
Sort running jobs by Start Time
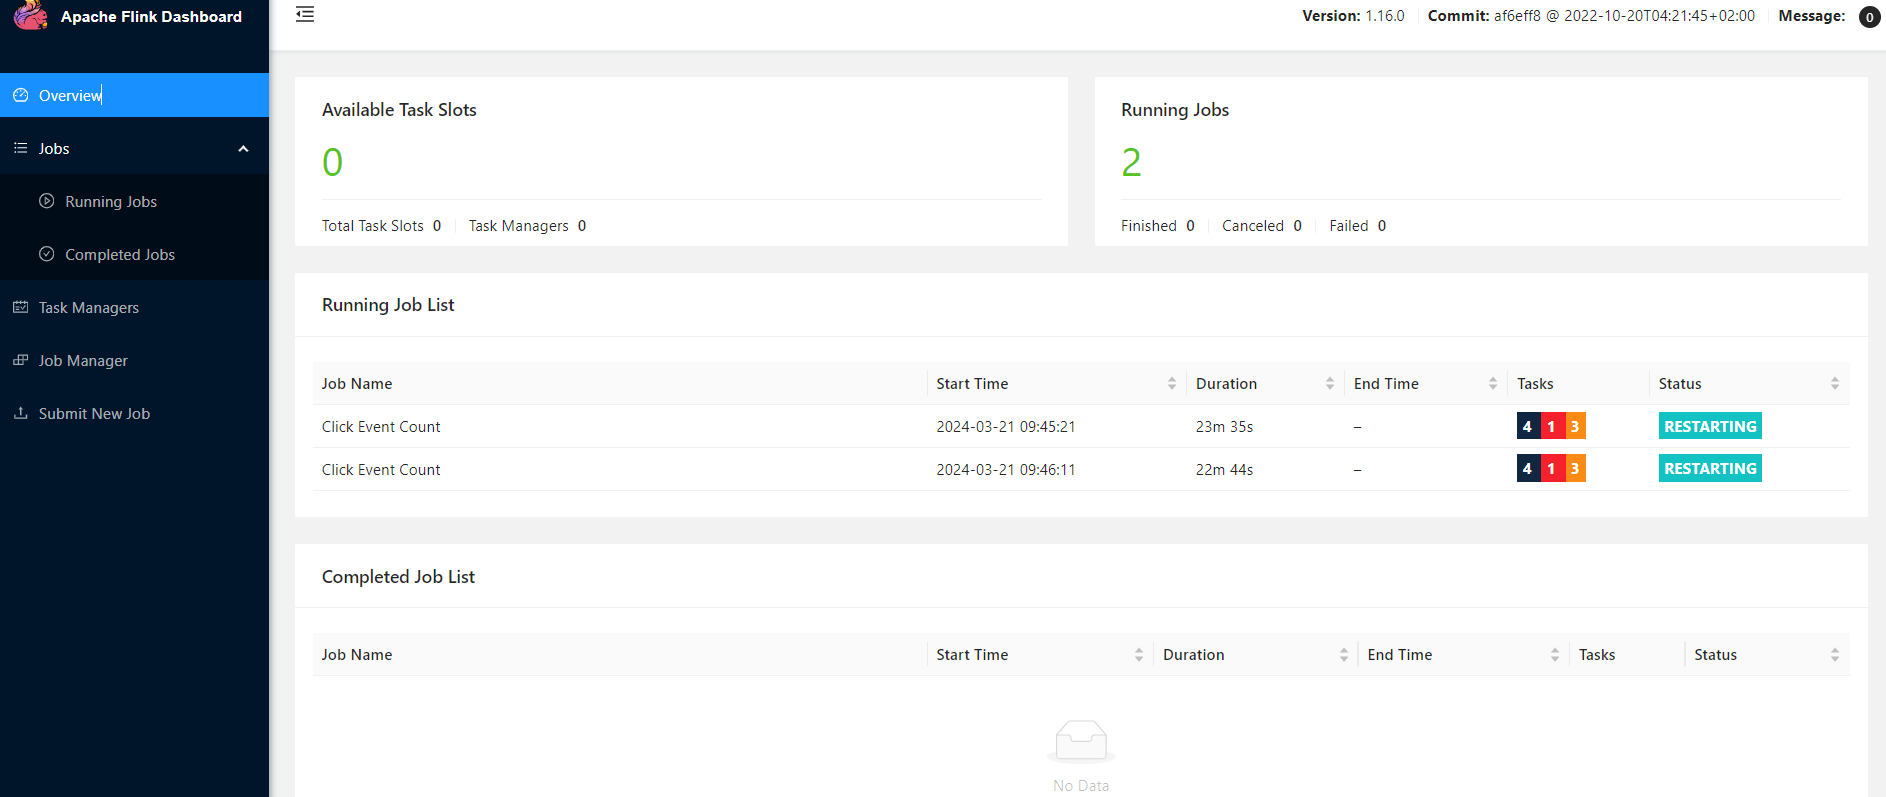coord(1172,384)
